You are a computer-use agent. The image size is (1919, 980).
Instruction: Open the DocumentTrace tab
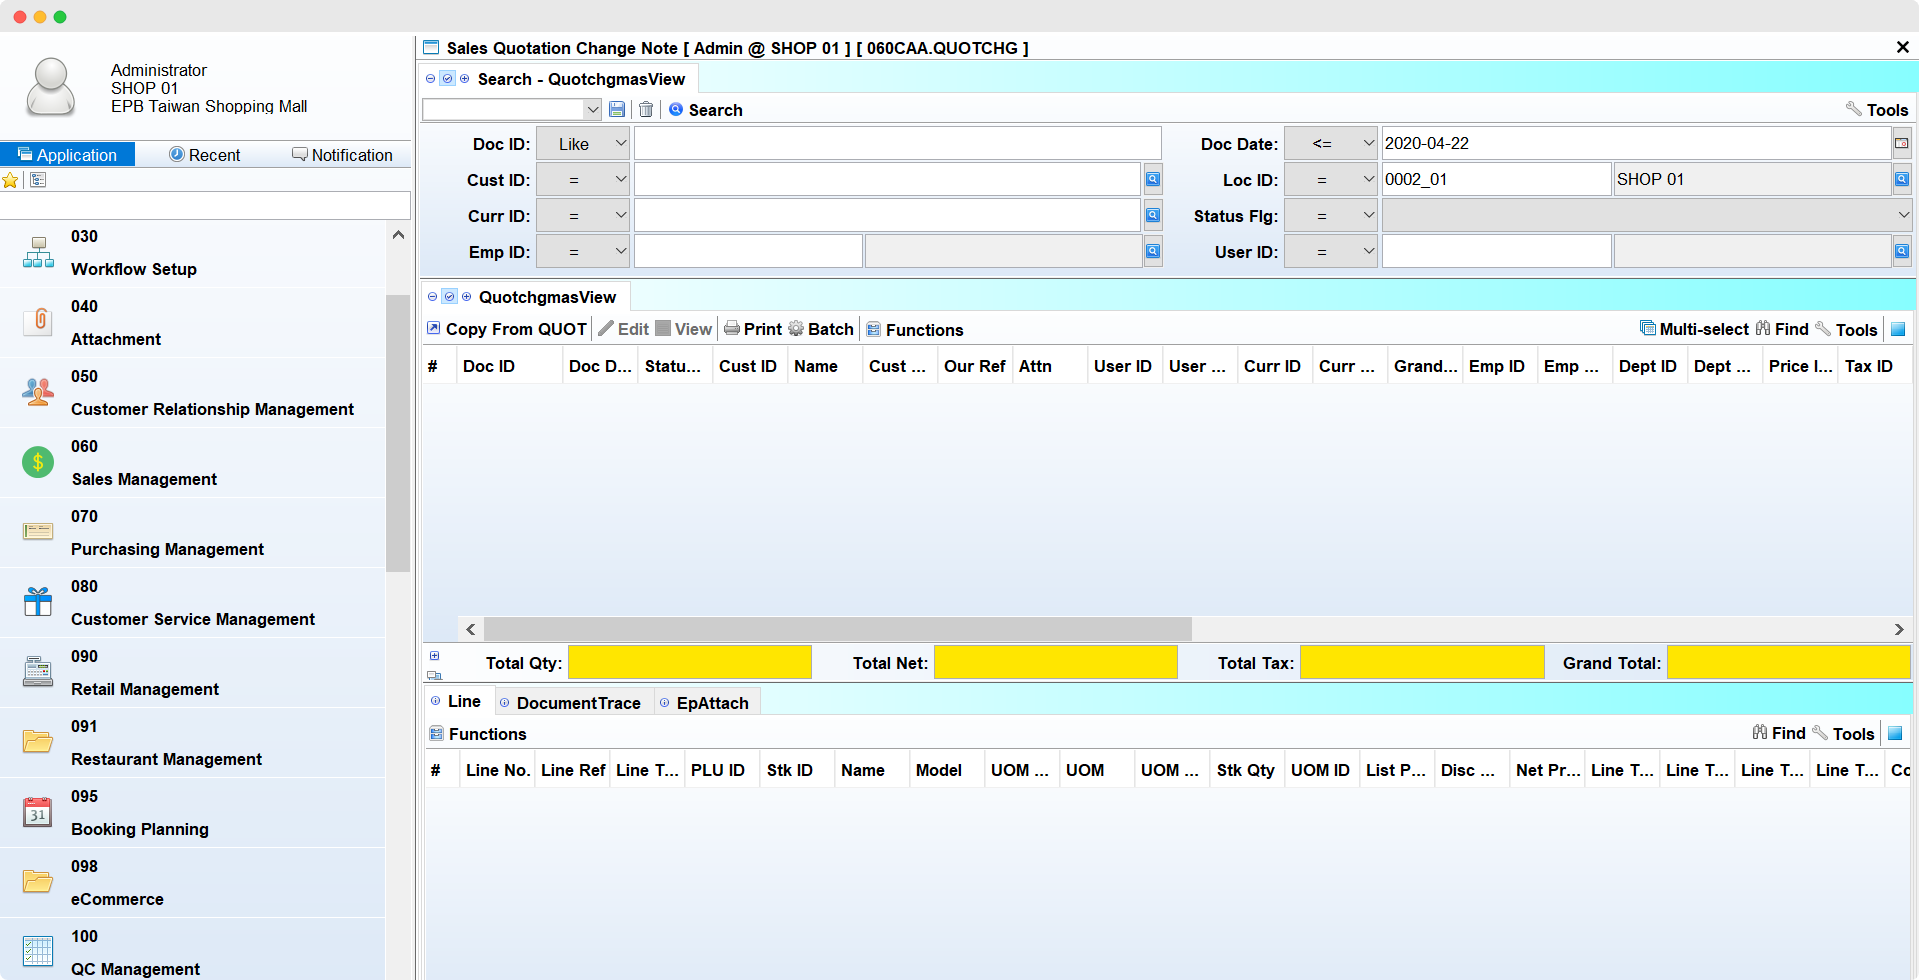point(577,703)
